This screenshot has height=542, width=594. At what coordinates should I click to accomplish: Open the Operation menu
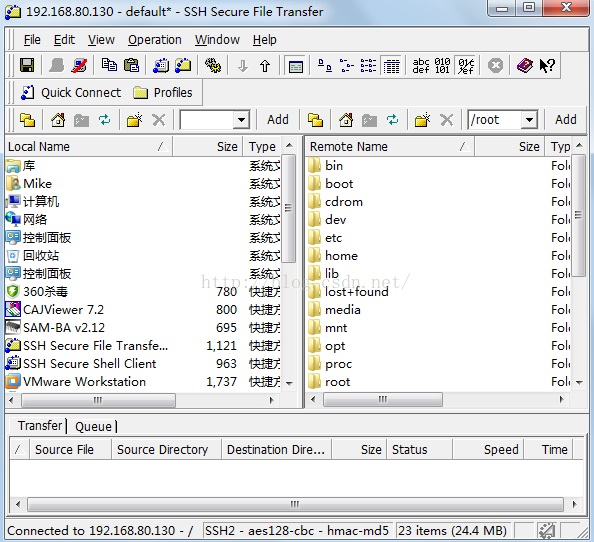coord(155,40)
